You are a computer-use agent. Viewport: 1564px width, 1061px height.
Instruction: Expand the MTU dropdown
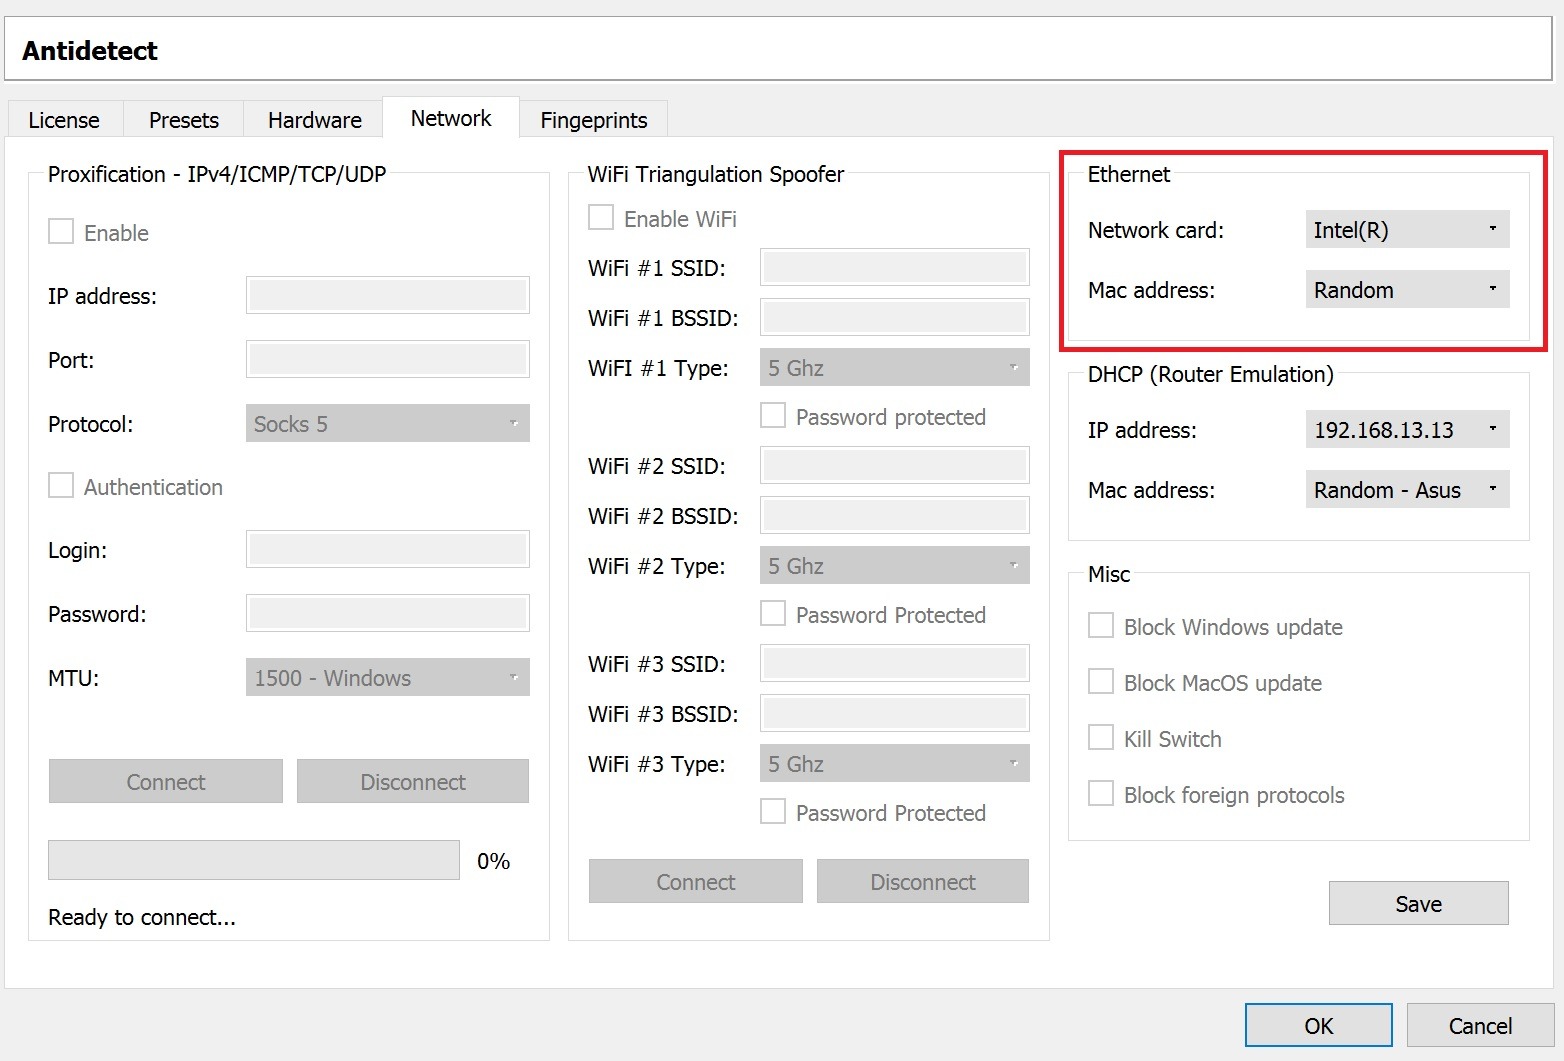pyautogui.click(x=388, y=678)
